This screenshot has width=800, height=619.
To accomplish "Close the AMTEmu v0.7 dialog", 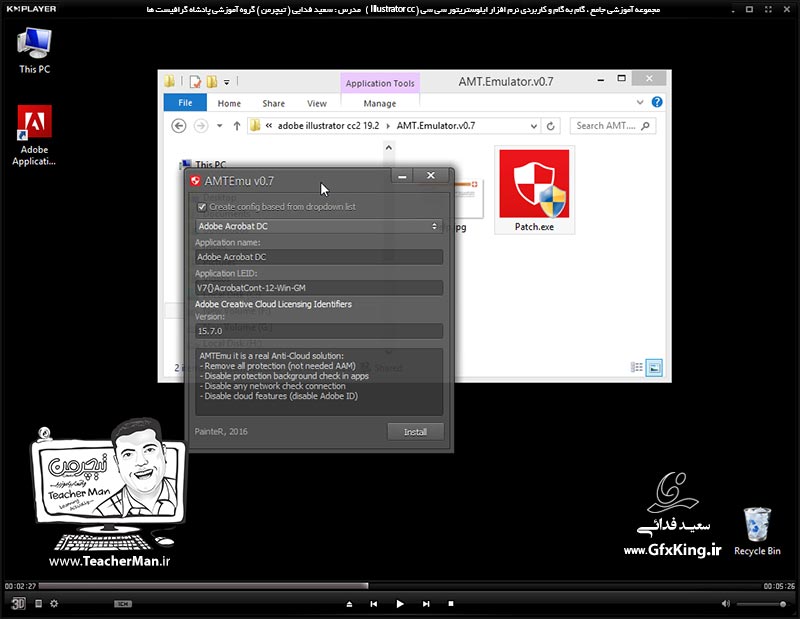I will pos(431,176).
